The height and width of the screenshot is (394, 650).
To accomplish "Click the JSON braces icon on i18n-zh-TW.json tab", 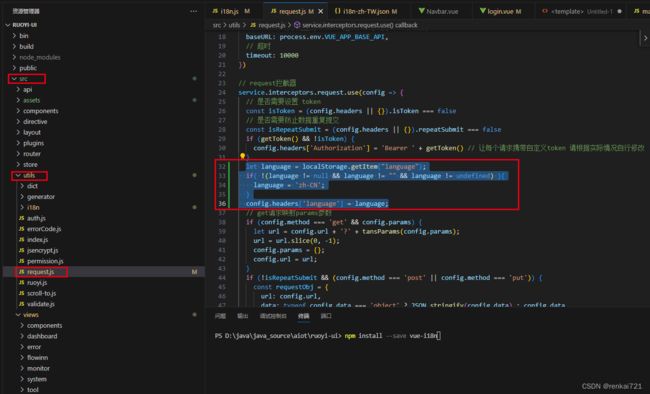I will click(338, 11).
